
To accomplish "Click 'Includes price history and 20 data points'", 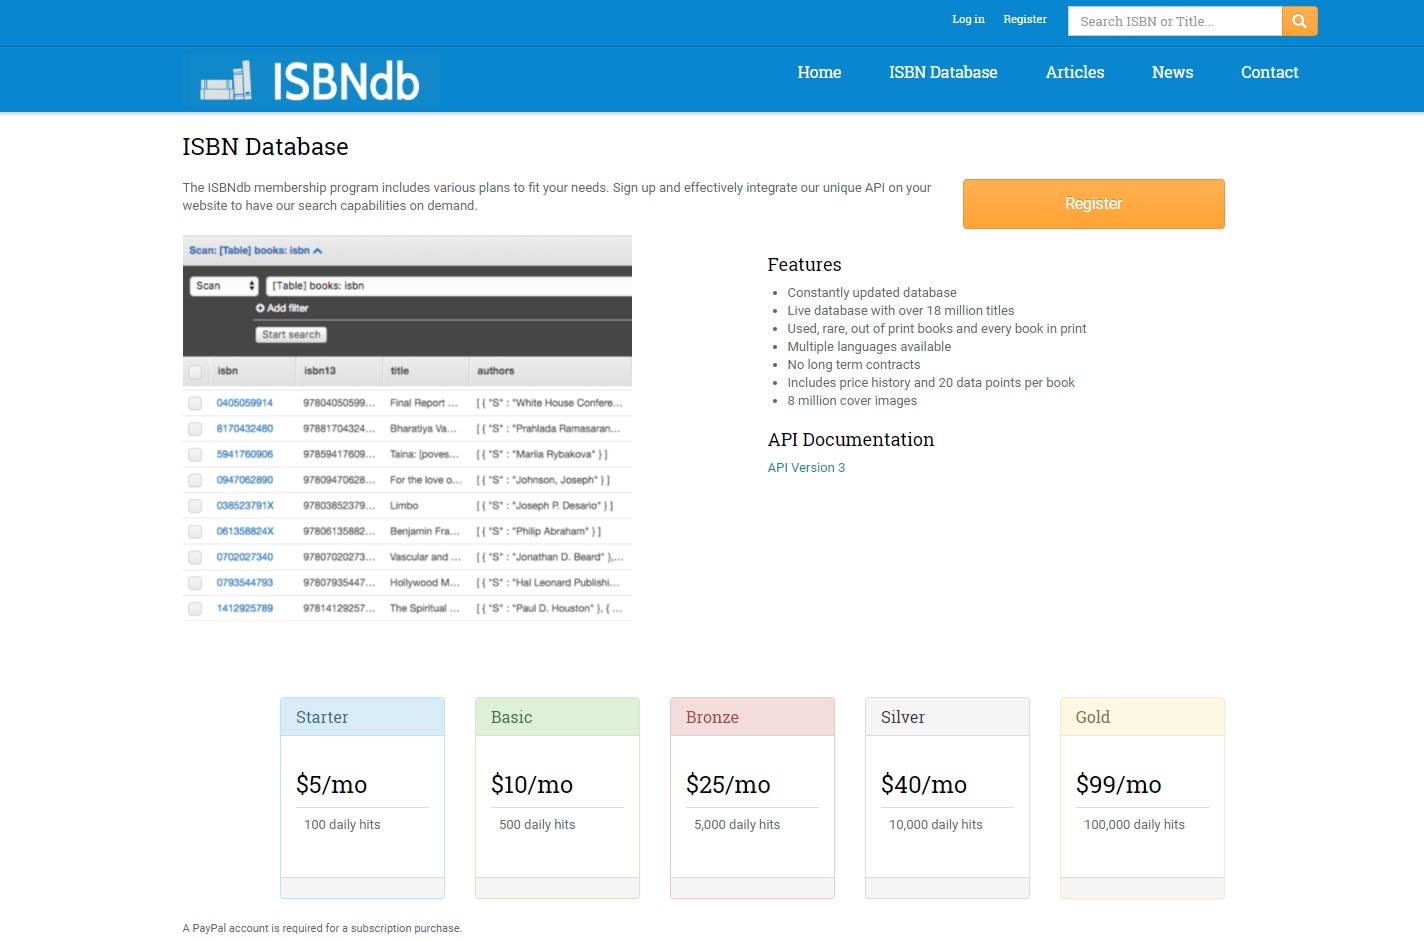I will coord(931,383).
